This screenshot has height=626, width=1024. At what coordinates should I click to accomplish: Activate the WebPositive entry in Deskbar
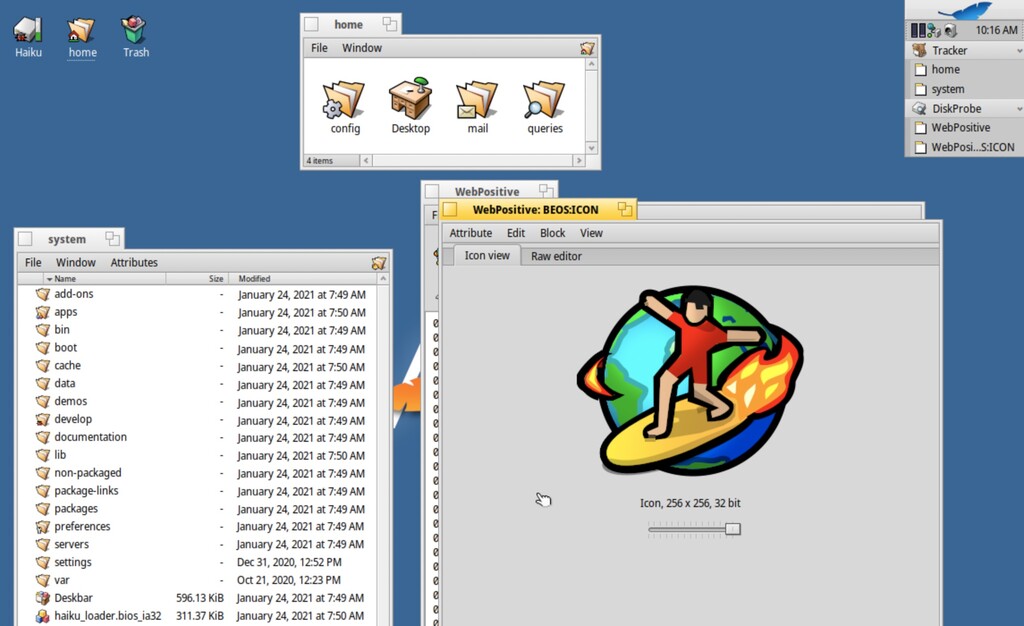960,128
